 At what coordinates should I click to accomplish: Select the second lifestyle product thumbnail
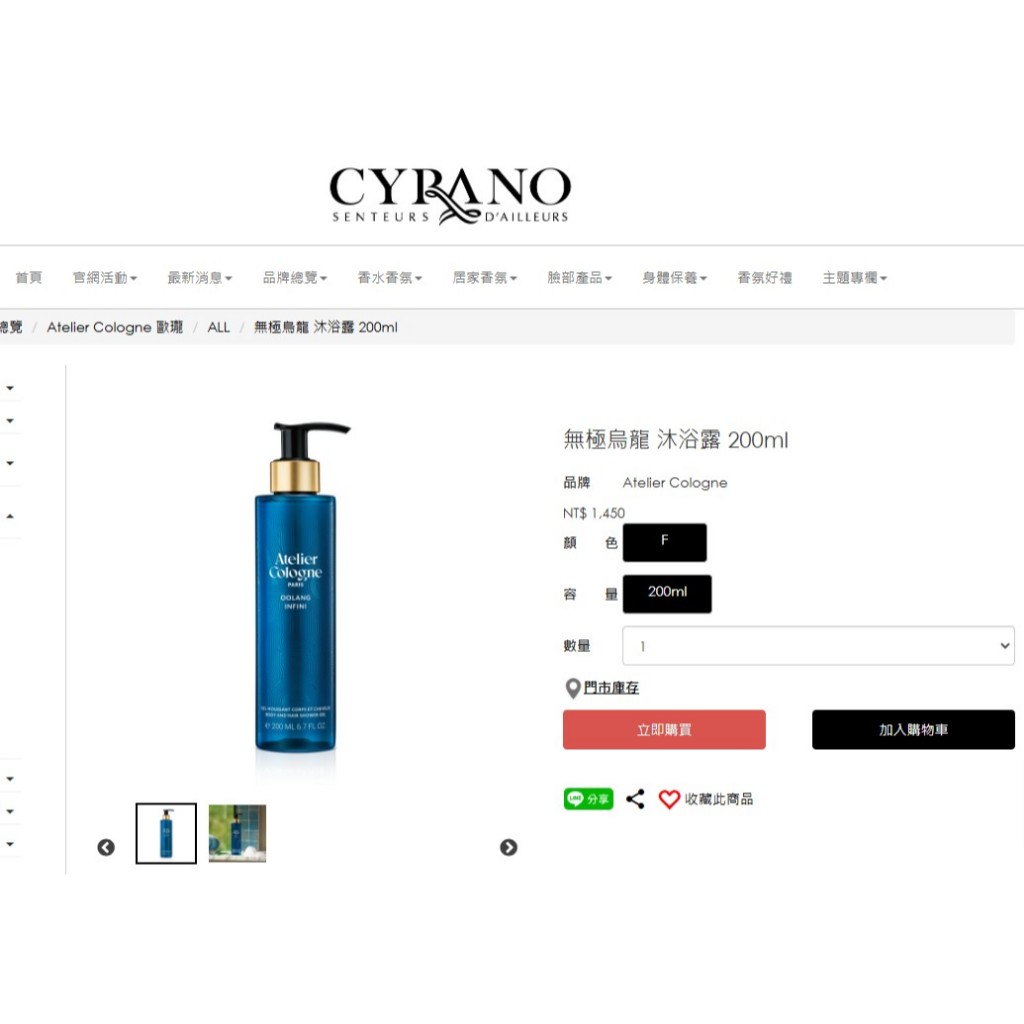click(x=237, y=833)
